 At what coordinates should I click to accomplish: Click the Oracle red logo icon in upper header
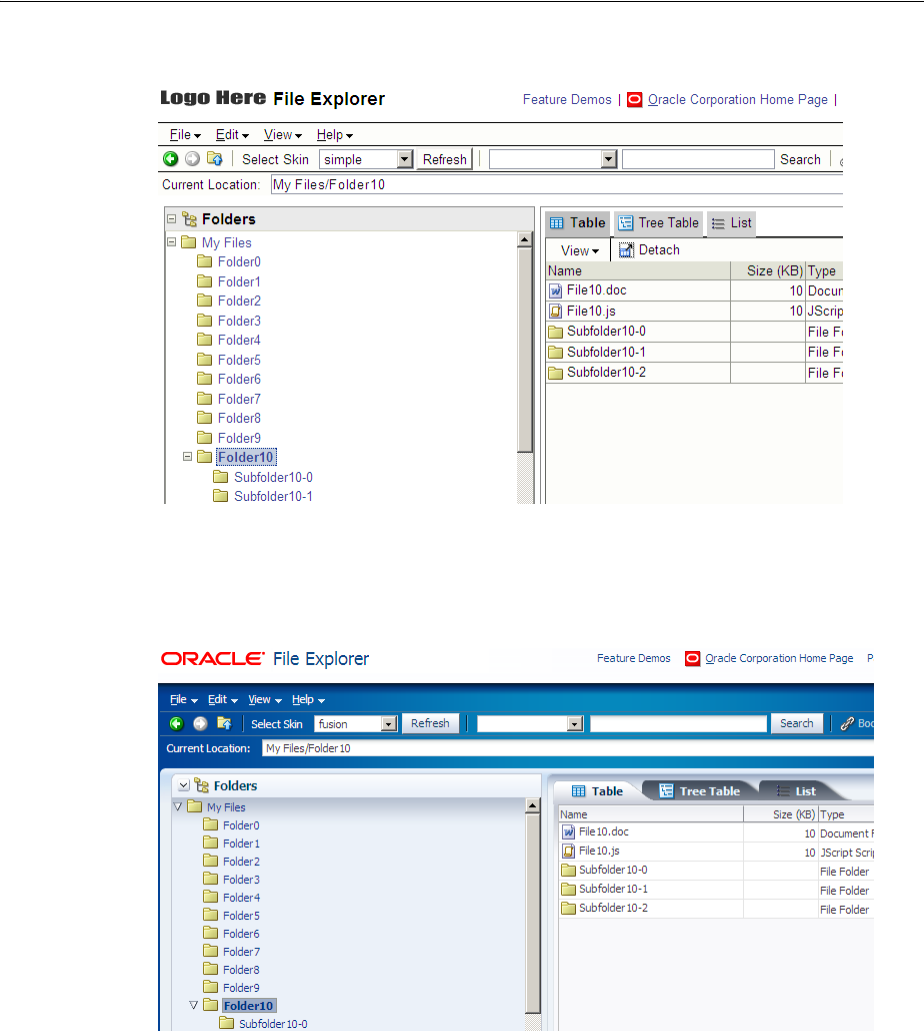tap(635, 100)
